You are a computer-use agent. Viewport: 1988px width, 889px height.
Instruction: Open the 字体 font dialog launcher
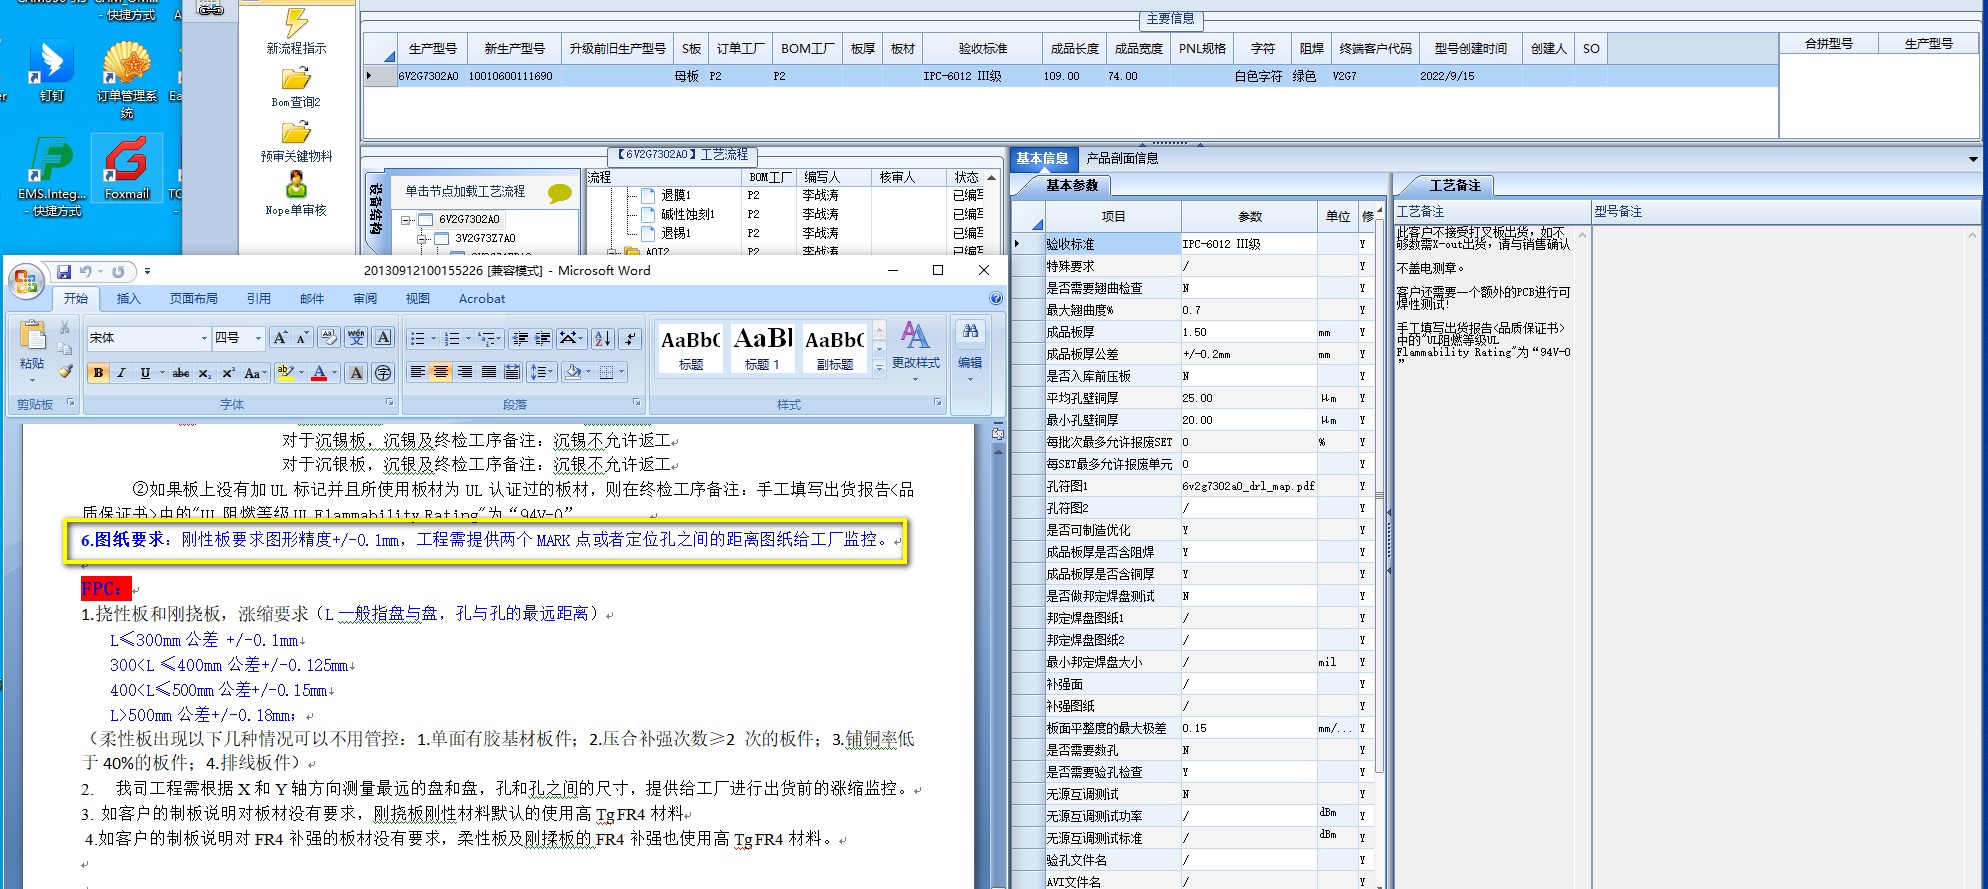[390, 403]
